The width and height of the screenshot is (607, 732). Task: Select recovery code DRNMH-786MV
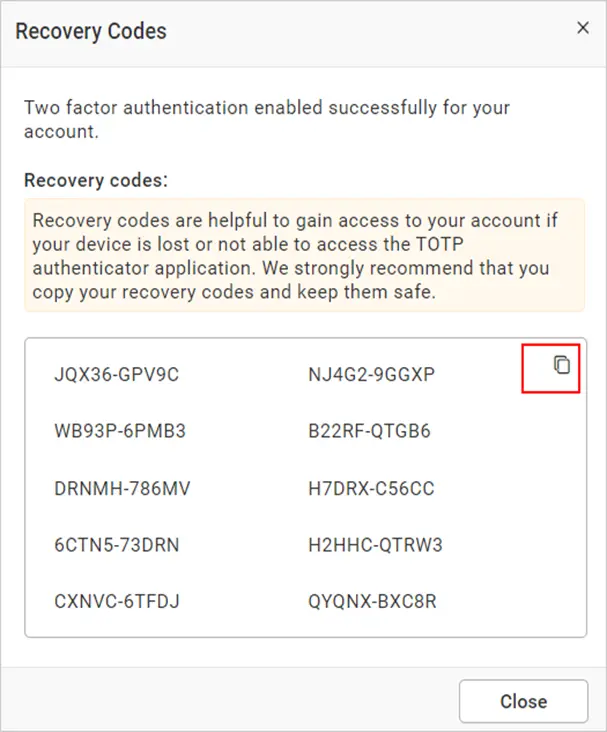click(x=122, y=488)
